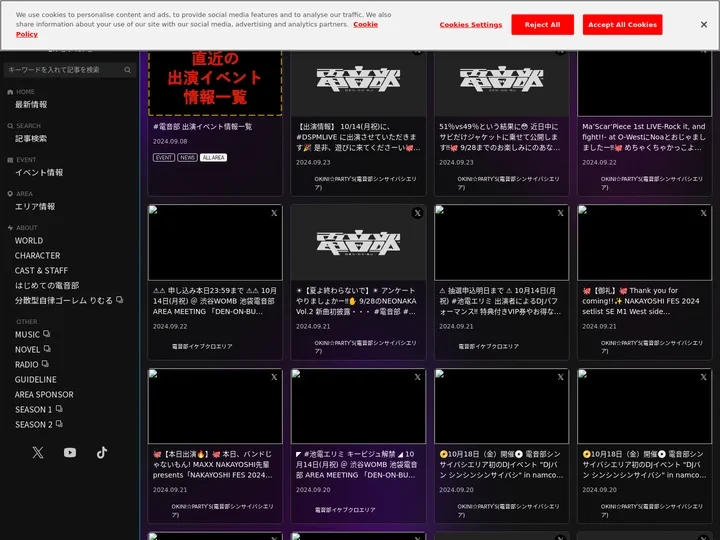720x540 pixels.
Task: Click the home icon beside HOME label
Action: [10, 92]
